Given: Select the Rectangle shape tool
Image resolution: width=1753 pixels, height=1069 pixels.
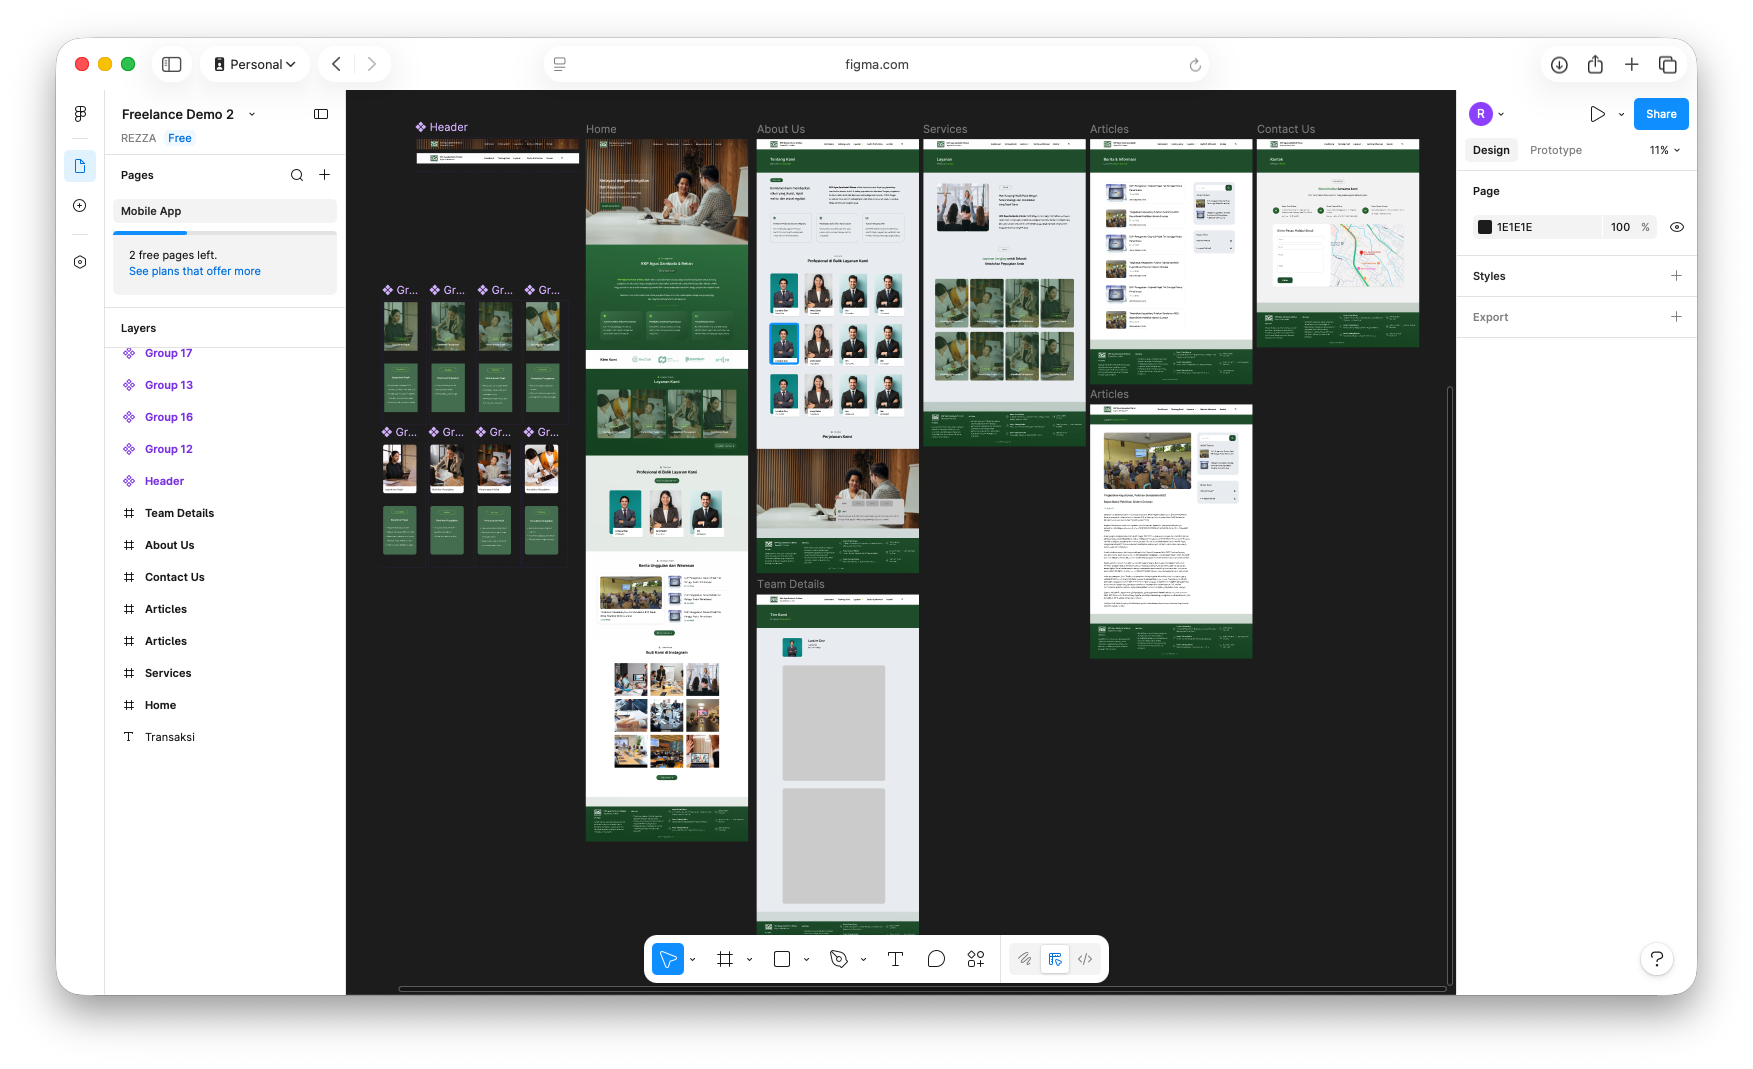Looking at the screenshot, I should tap(782, 959).
